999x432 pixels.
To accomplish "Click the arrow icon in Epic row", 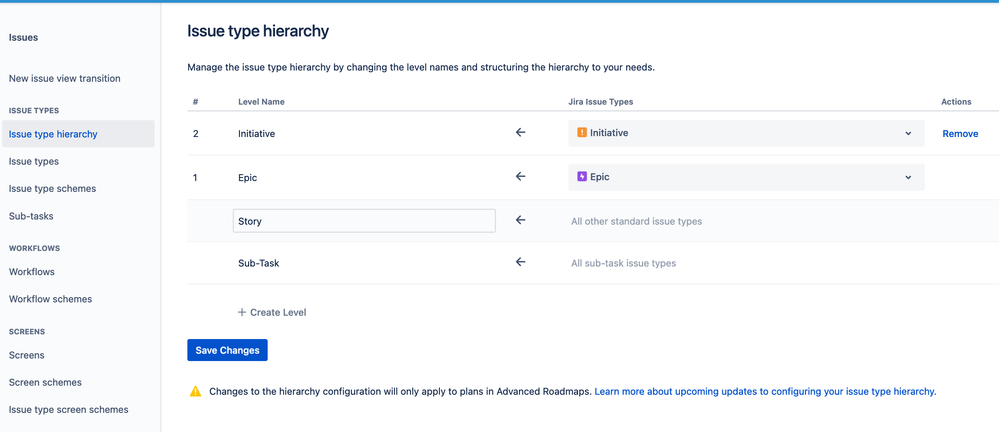I will click(x=521, y=176).
